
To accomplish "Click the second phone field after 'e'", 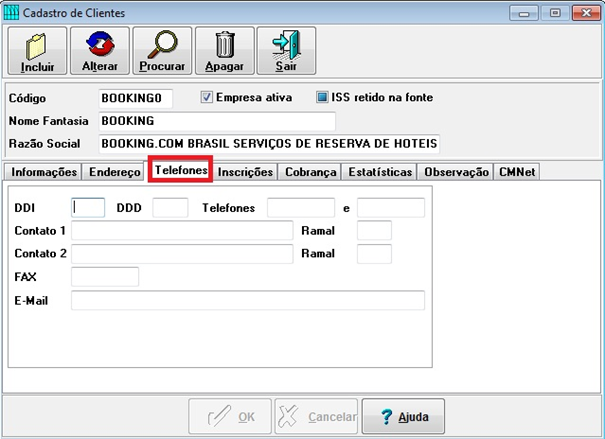I will 391,208.
